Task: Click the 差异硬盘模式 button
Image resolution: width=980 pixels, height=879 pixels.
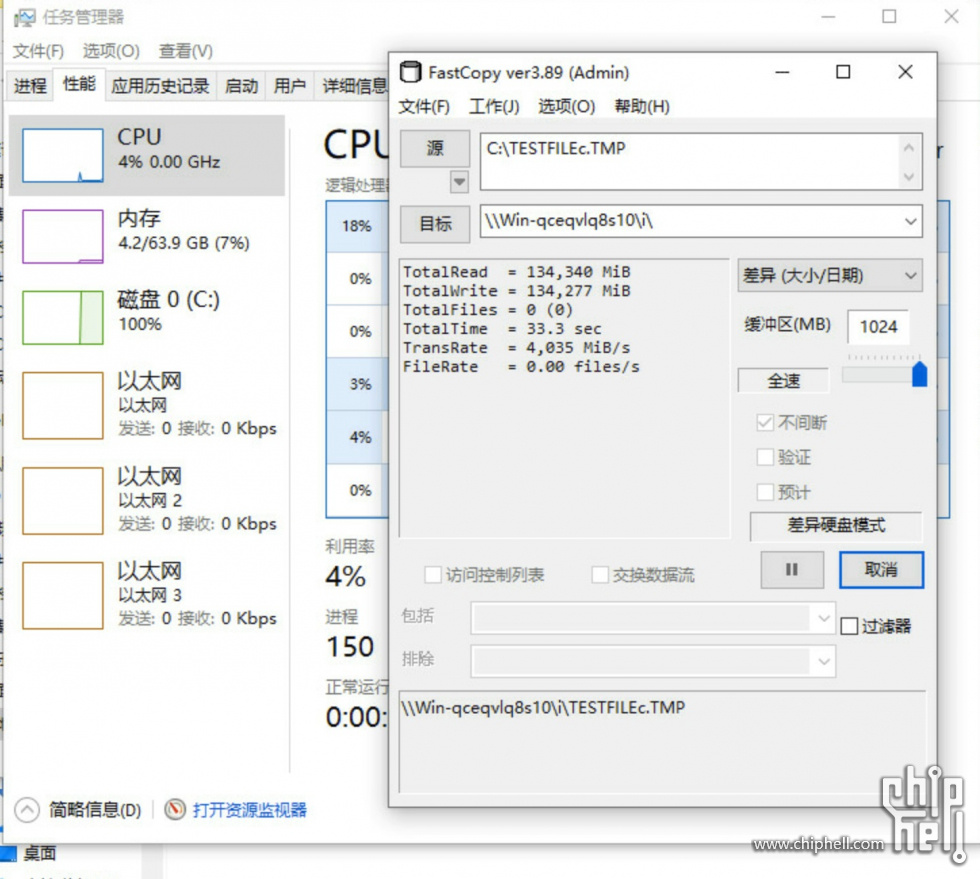Action: pyautogui.click(x=836, y=525)
